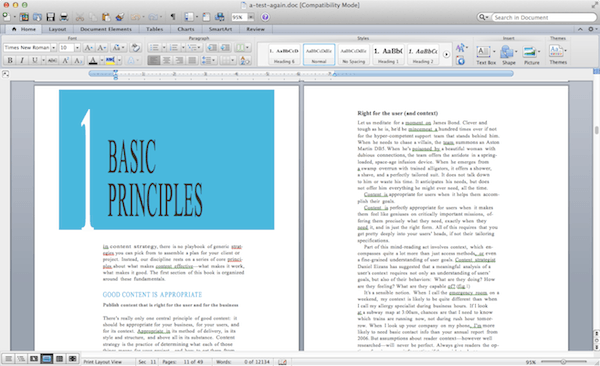Viewport: 600px width, 366px height.
Task: Apply the Heading 1 style
Action: pos(388,54)
